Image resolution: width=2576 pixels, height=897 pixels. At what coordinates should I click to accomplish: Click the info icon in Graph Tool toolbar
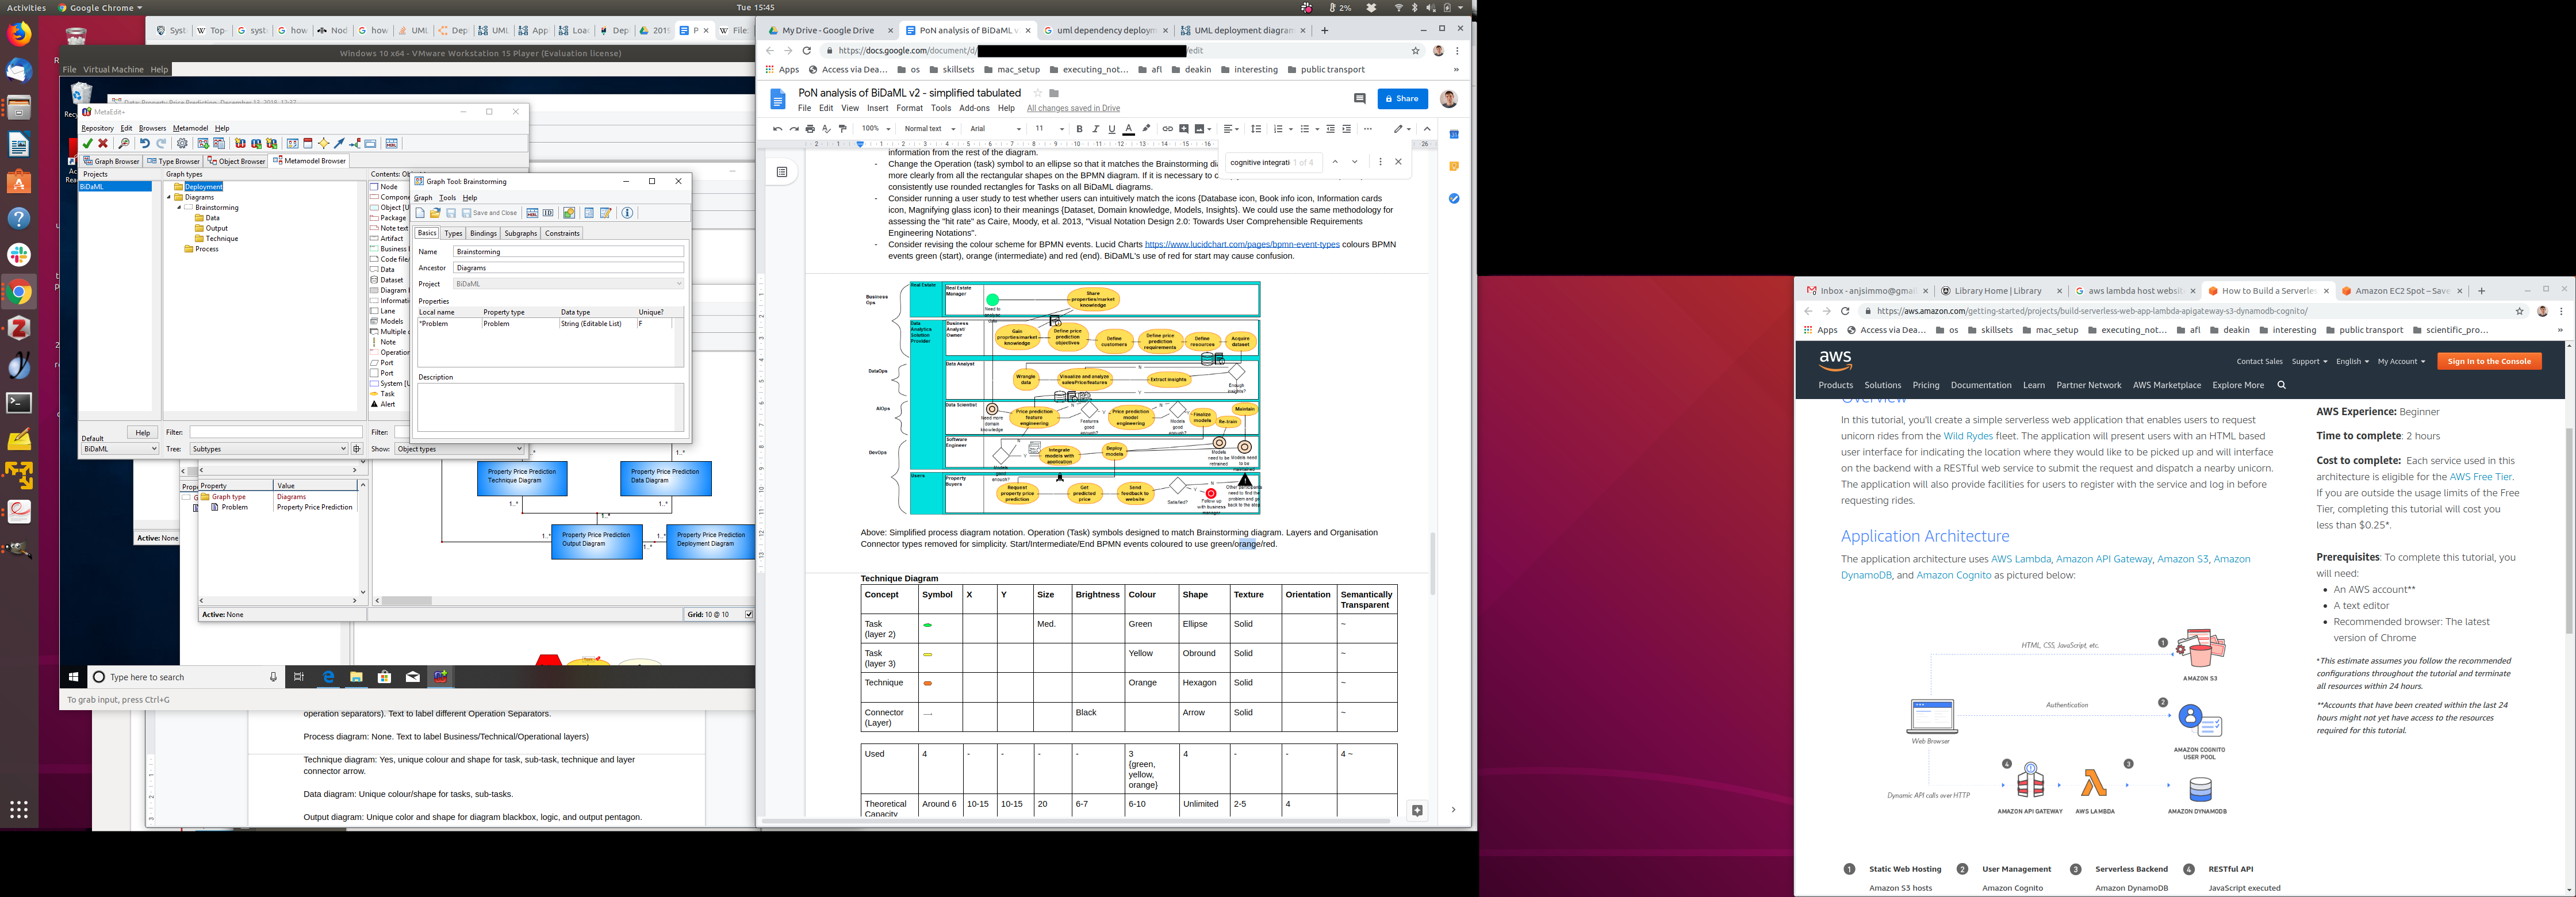[627, 213]
